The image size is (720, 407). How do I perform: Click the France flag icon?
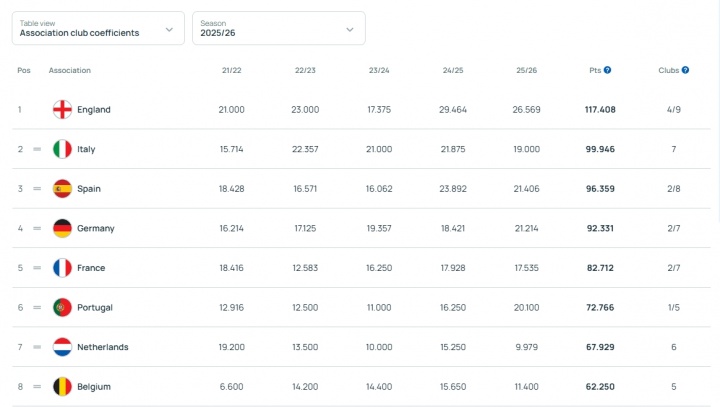(62, 268)
